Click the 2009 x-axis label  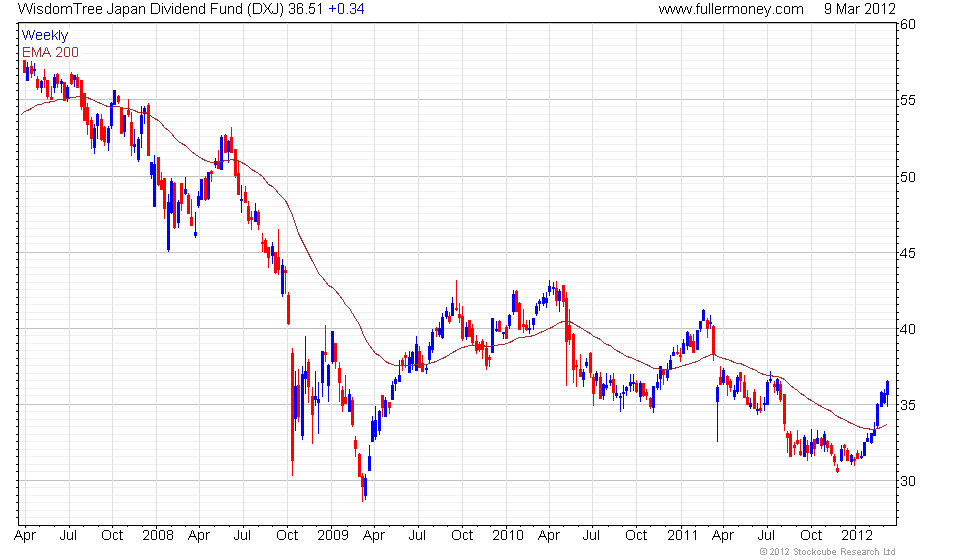click(332, 536)
